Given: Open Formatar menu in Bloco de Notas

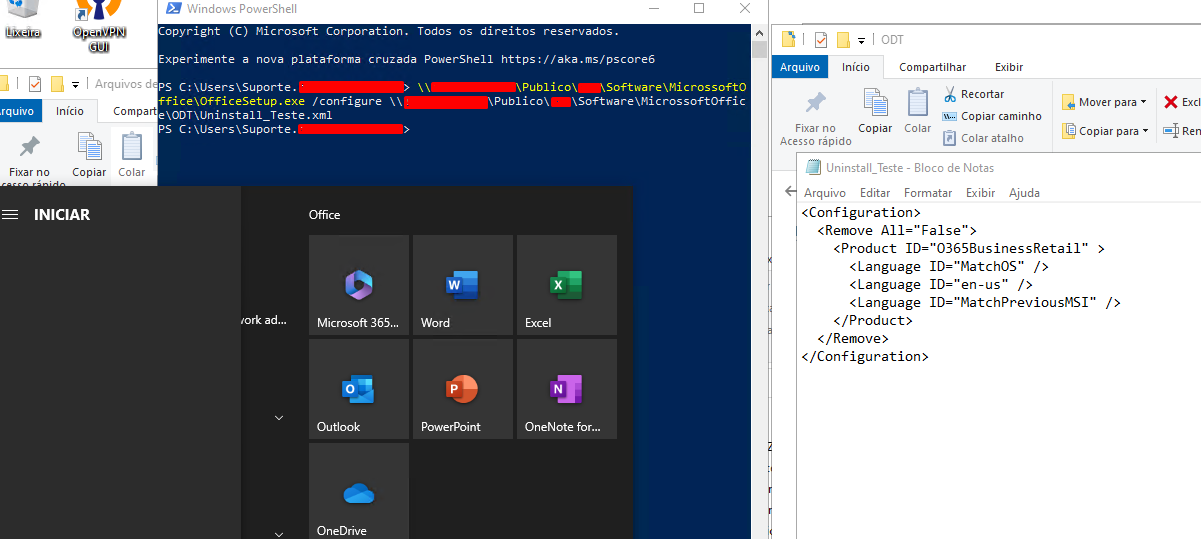Looking at the screenshot, I should click(x=928, y=193).
